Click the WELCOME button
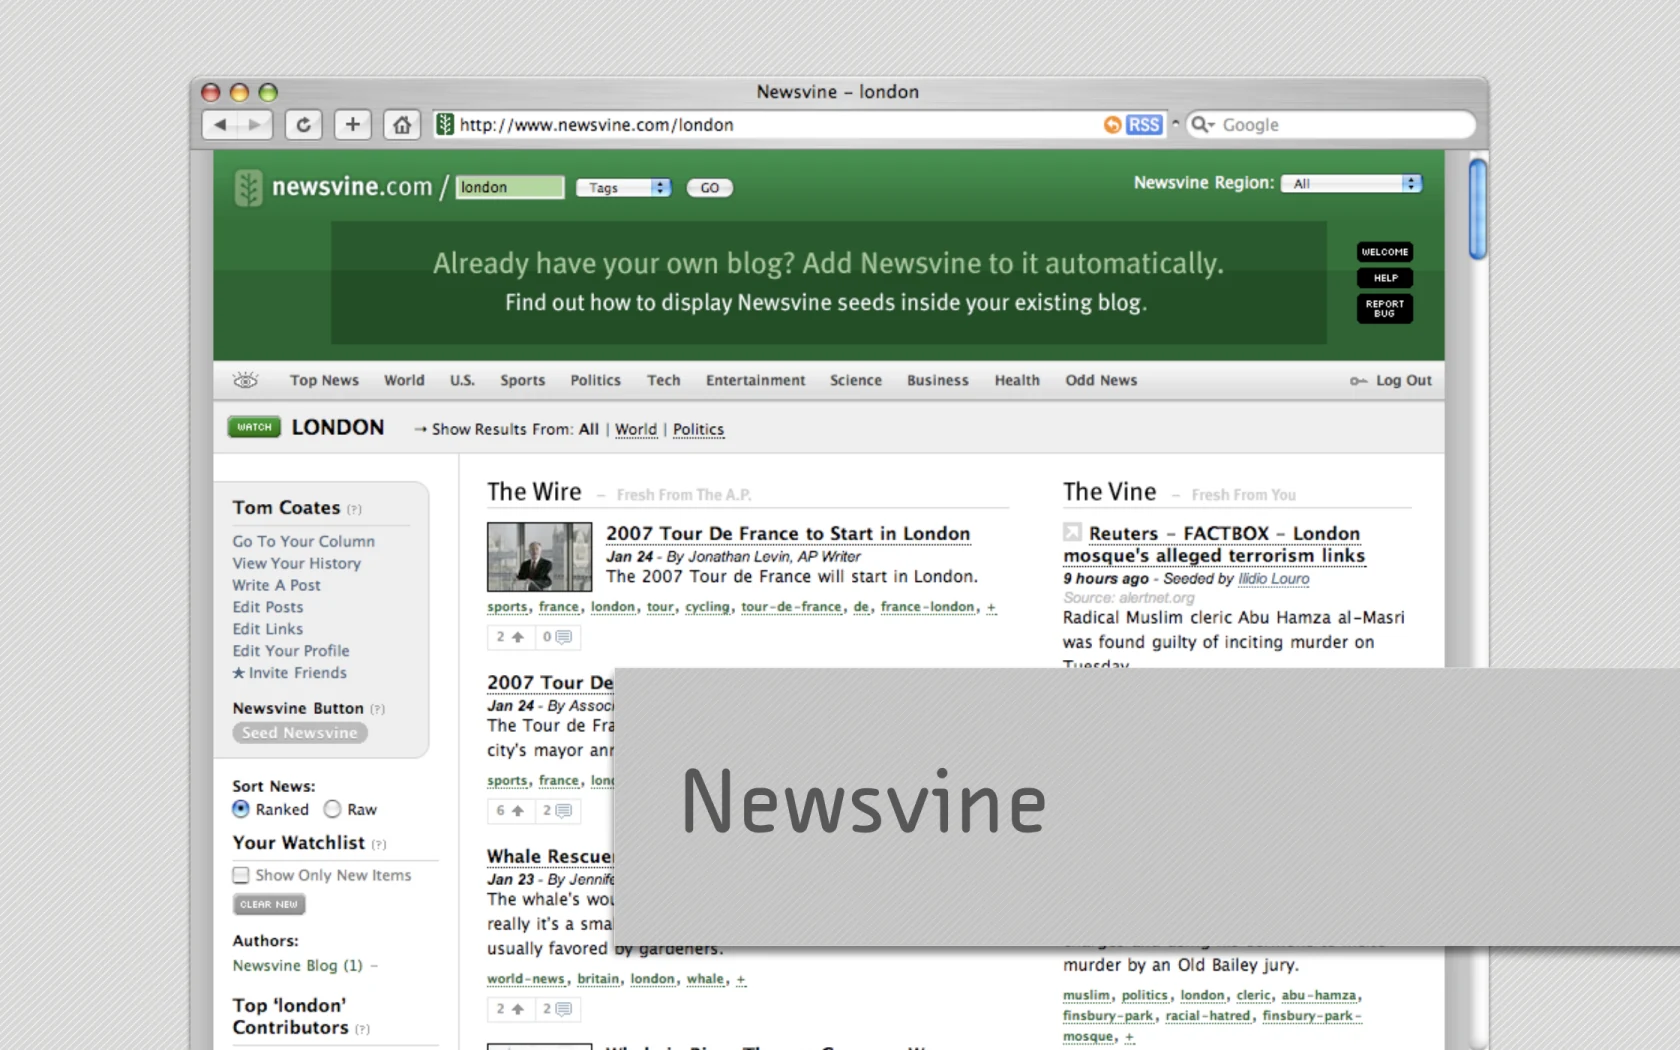This screenshot has height=1050, width=1680. pos(1385,252)
